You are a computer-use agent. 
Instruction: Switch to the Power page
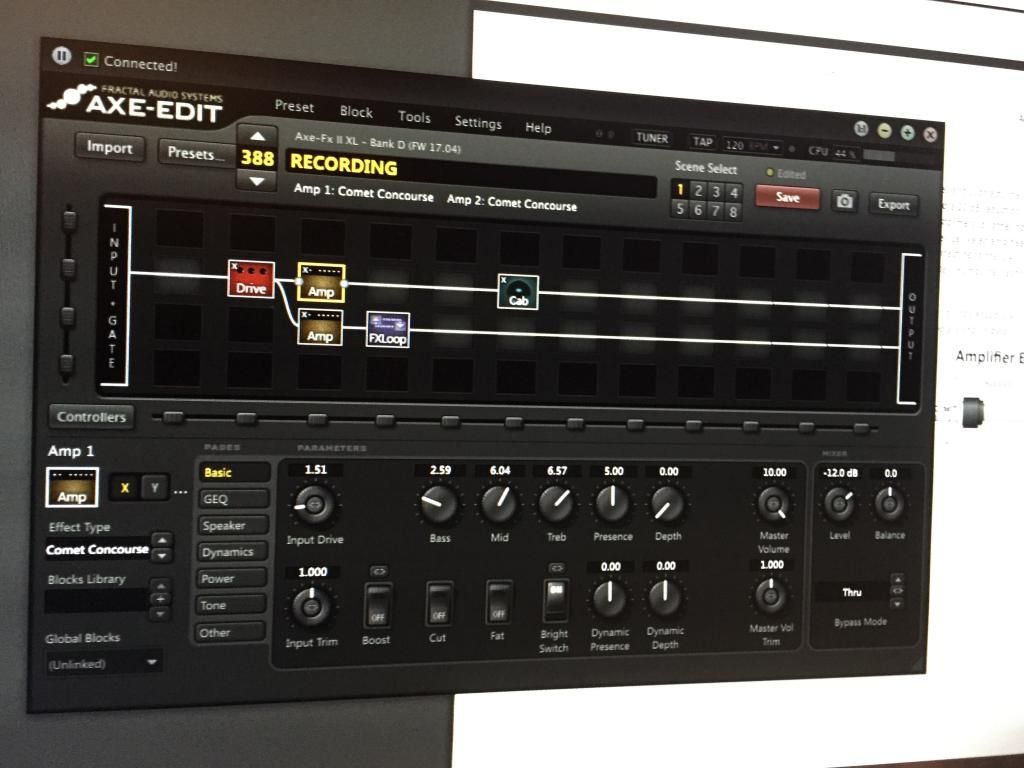232,579
